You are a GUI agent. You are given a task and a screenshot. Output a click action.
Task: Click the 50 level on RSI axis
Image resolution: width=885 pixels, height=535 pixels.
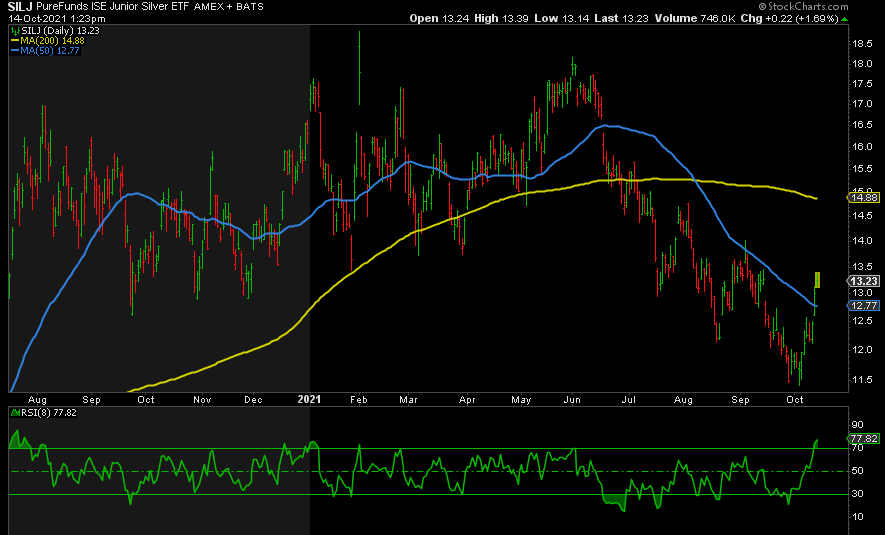coord(857,471)
